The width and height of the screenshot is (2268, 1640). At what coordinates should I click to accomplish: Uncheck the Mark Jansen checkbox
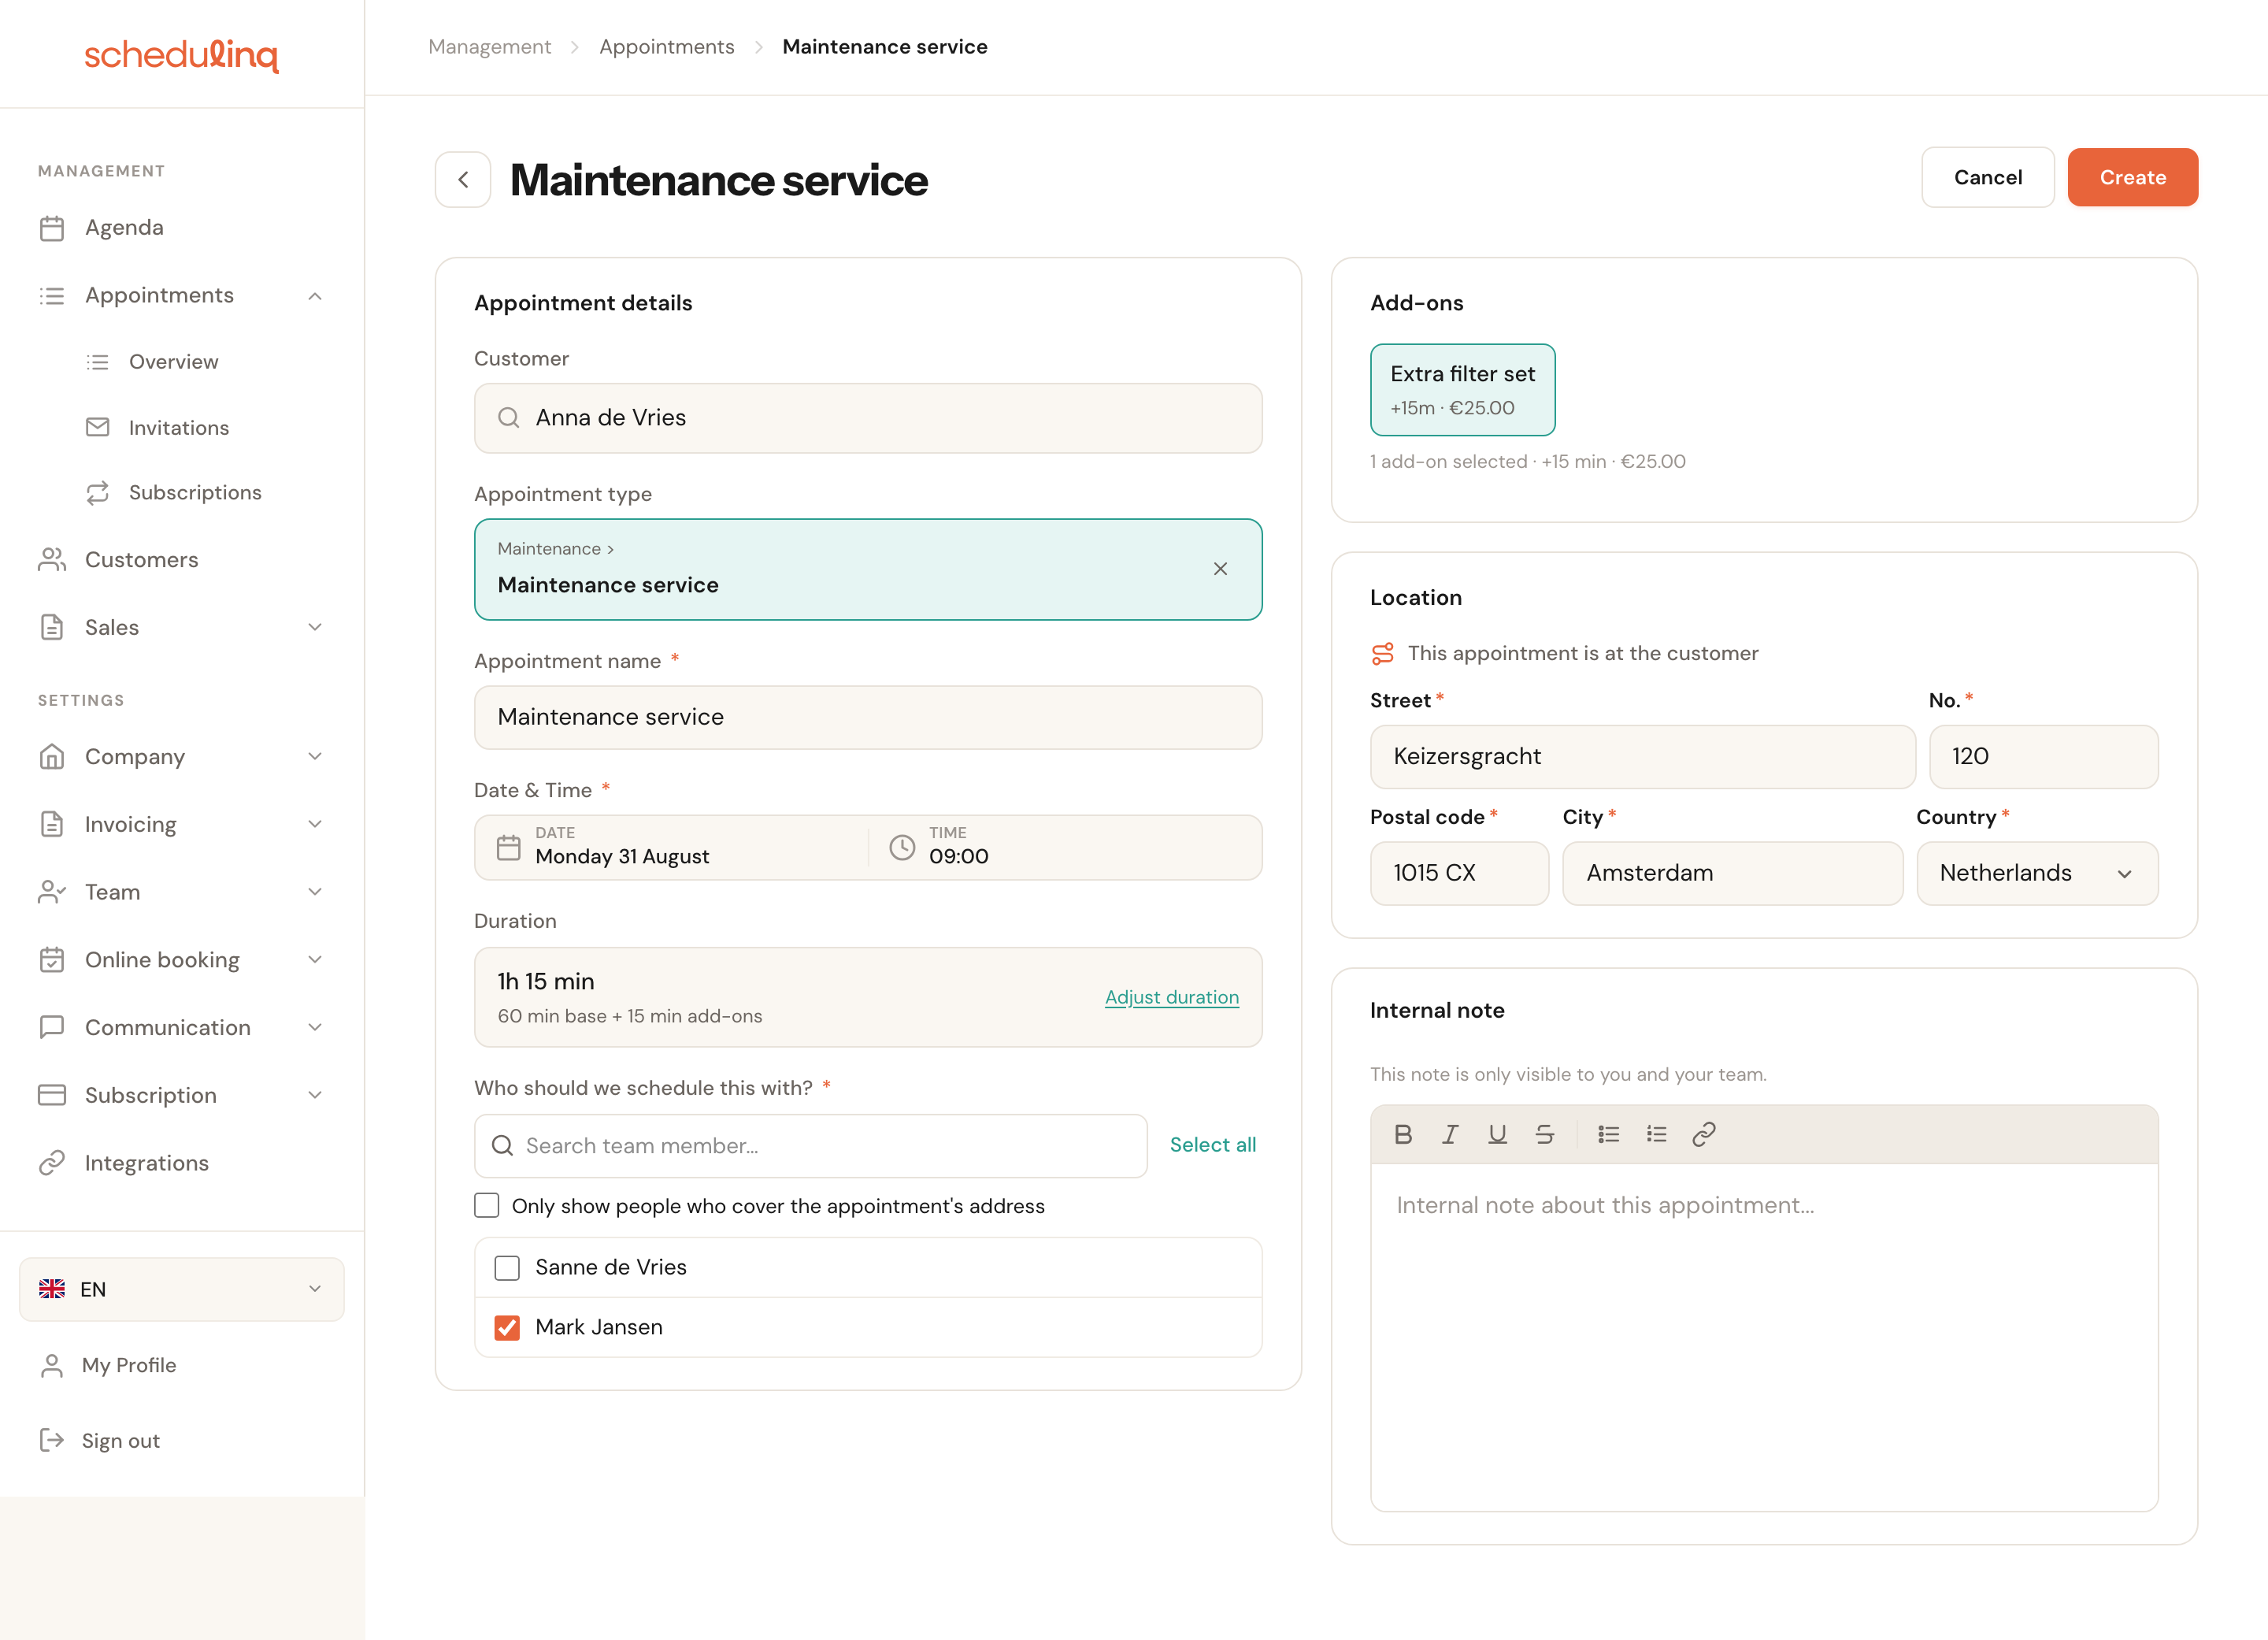[x=507, y=1328]
